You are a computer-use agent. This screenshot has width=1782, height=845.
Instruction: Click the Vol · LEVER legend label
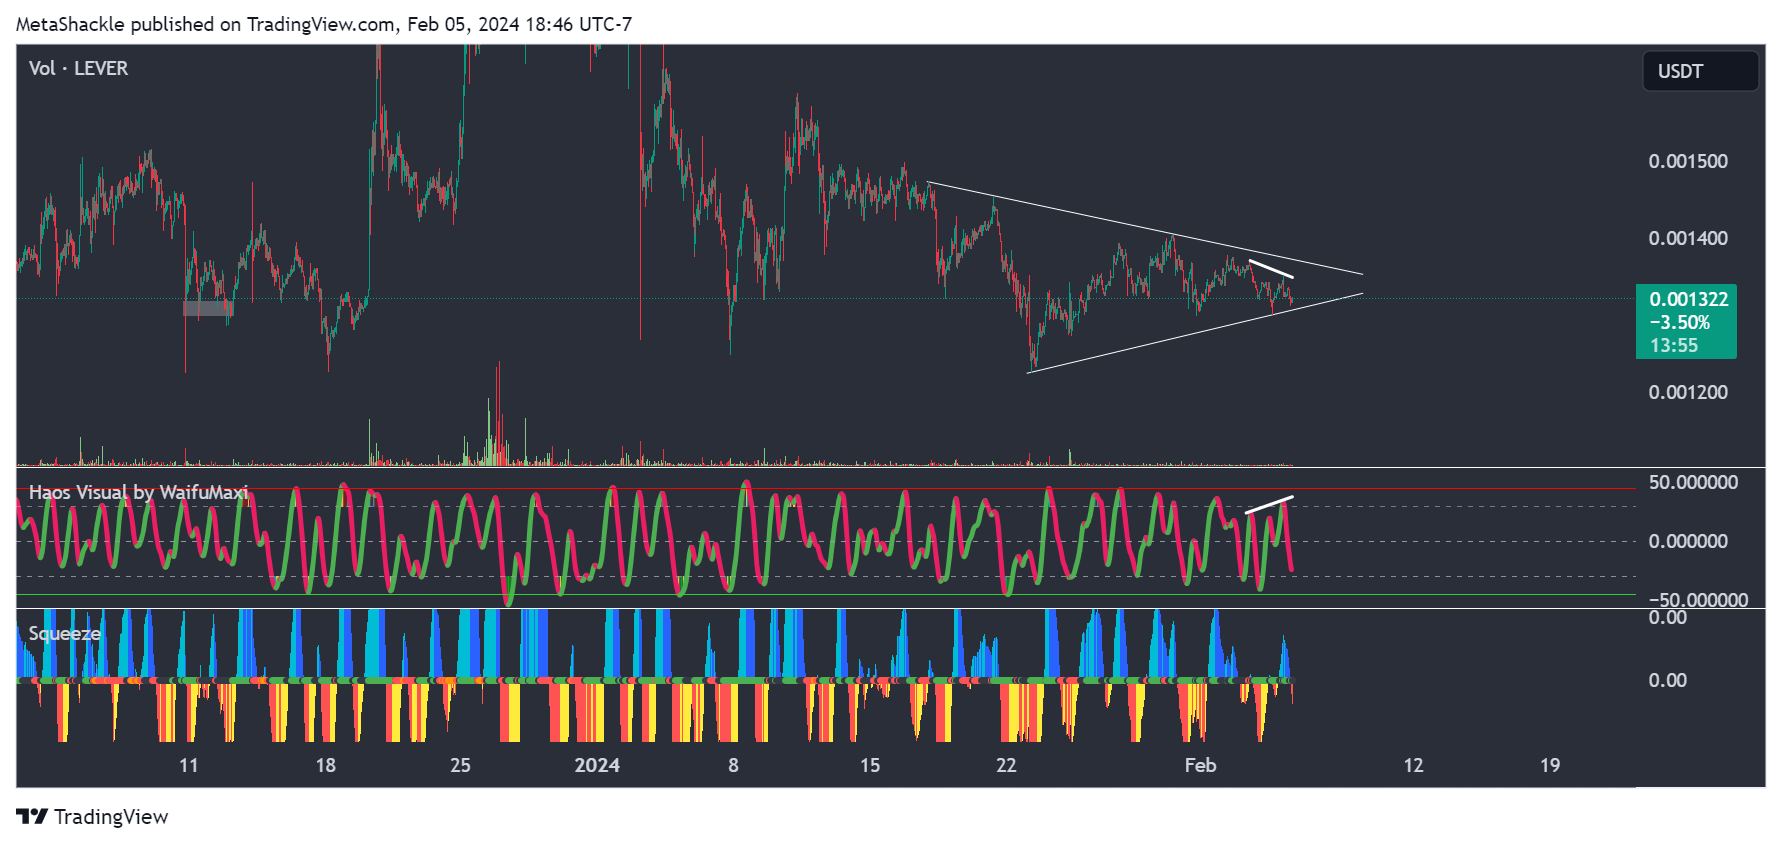click(x=78, y=68)
